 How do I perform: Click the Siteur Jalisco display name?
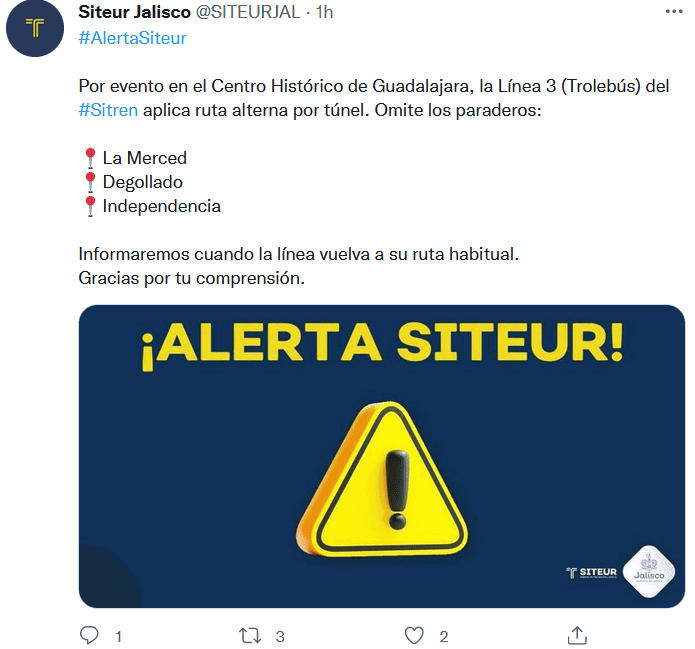[134, 12]
